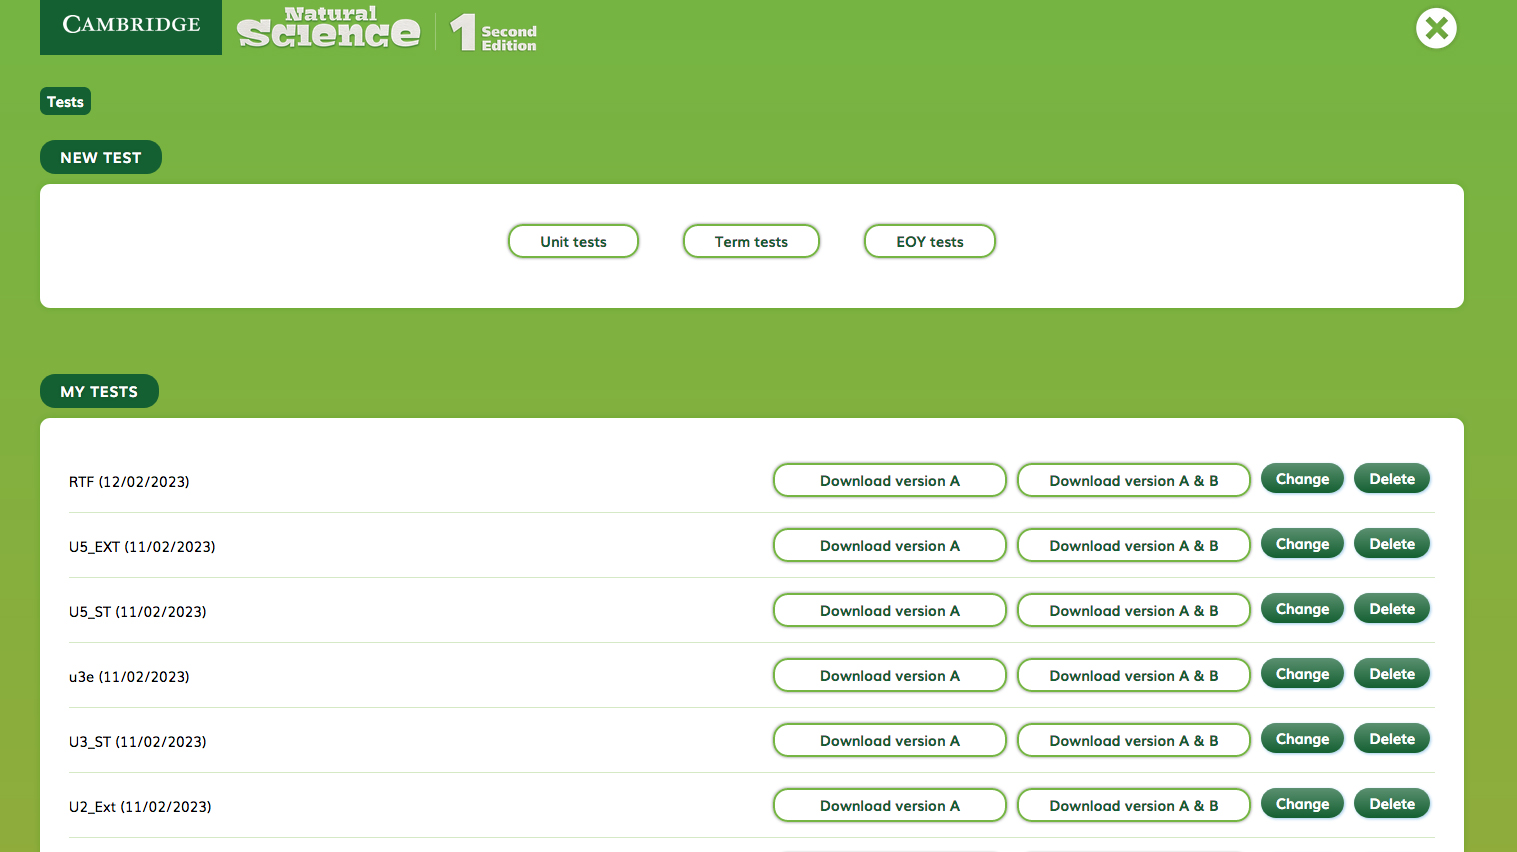Screen dimensions: 1517x852
Task: Change the RTF test
Action: (1302, 479)
